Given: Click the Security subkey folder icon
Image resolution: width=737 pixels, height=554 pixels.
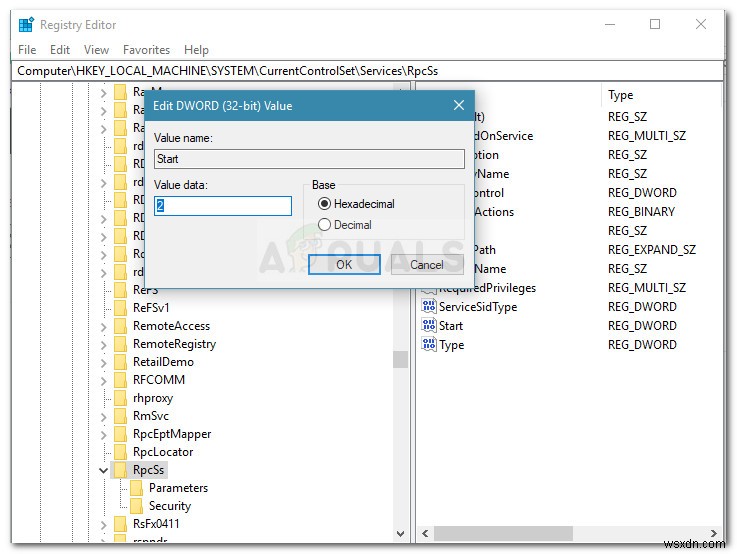Looking at the screenshot, I should click(x=137, y=506).
